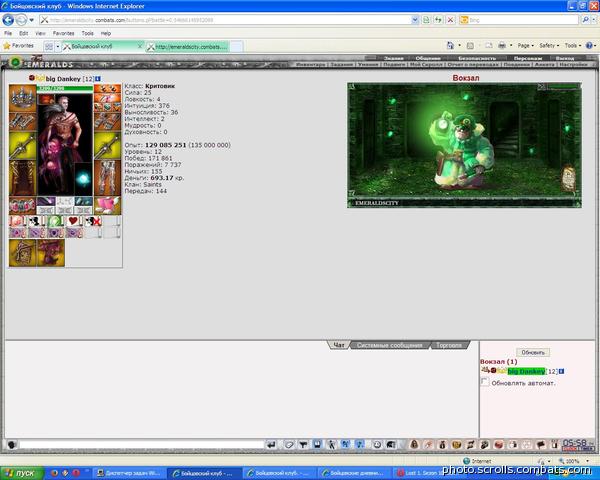Open the File menu
This screenshot has height=480, width=600.
pyautogui.click(x=8, y=33)
